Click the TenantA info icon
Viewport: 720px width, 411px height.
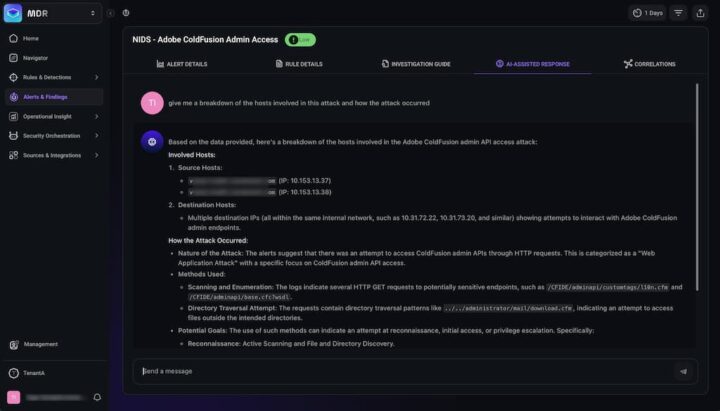[13, 373]
